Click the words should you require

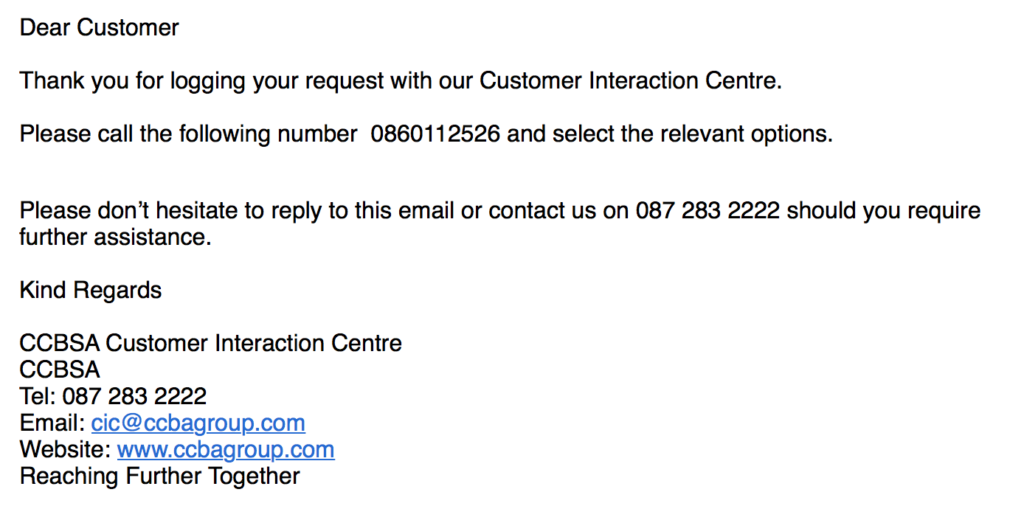tap(884, 211)
